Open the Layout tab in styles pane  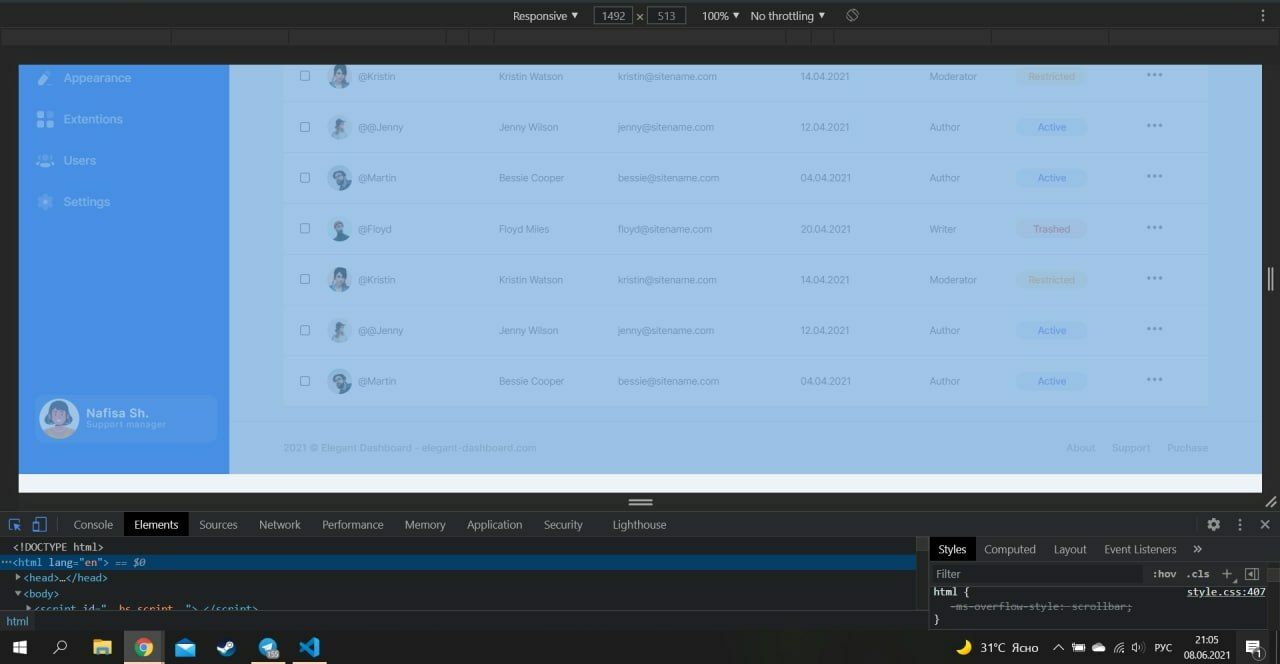coord(1070,549)
